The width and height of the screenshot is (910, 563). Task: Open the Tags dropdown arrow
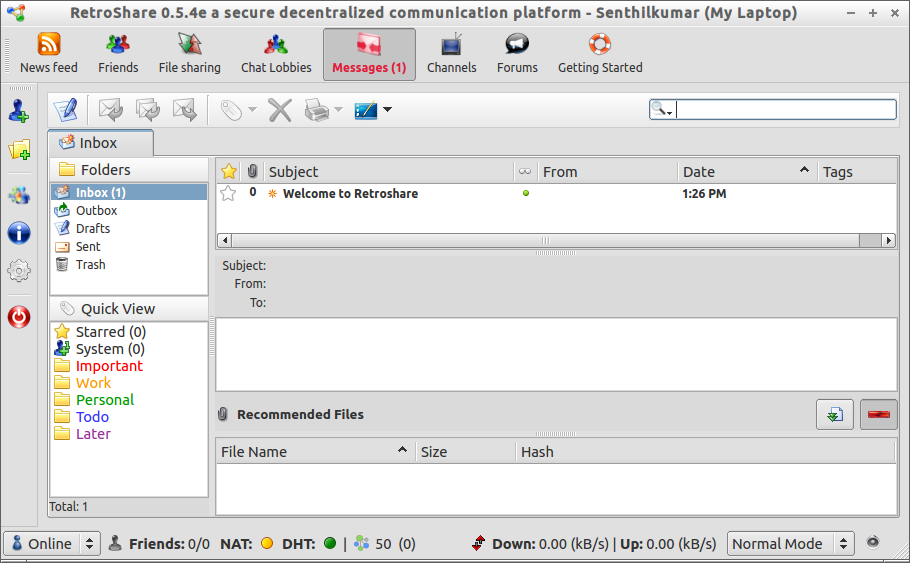tap(252, 109)
